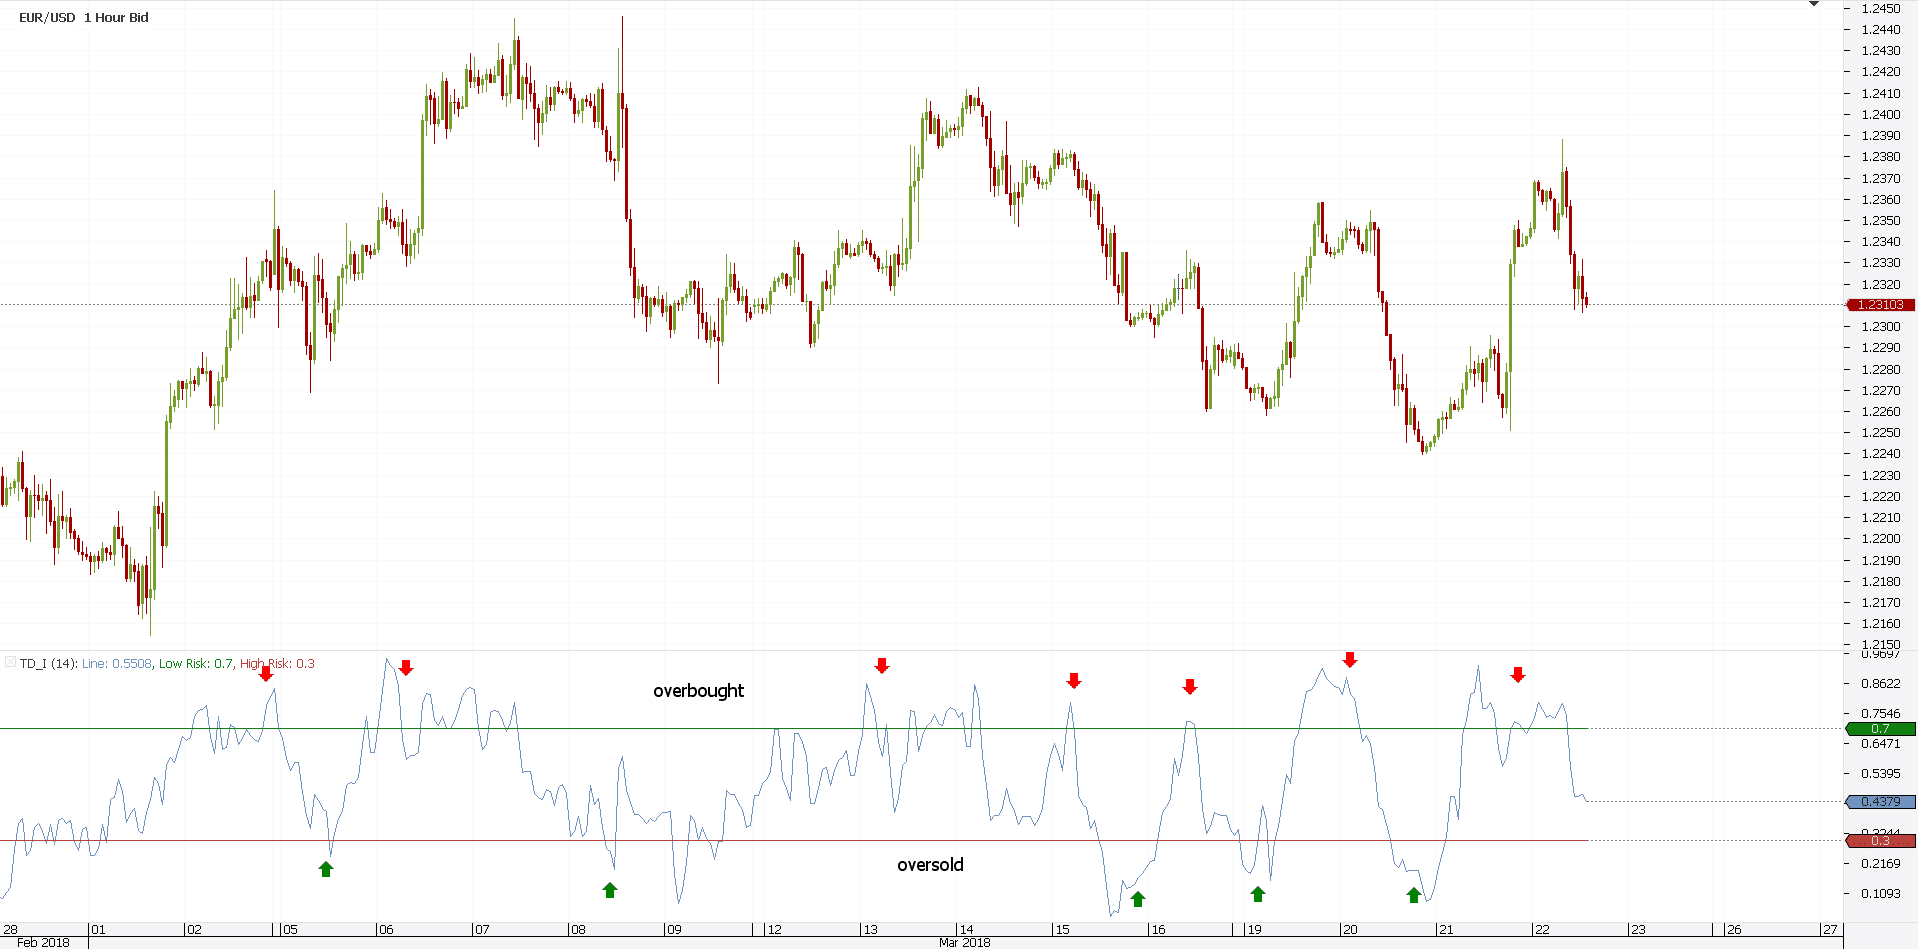The width and height of the screenshot is (1918, 949).
Task: Click the green up arrow near March 19
Action: click(x=1257, y=893)
